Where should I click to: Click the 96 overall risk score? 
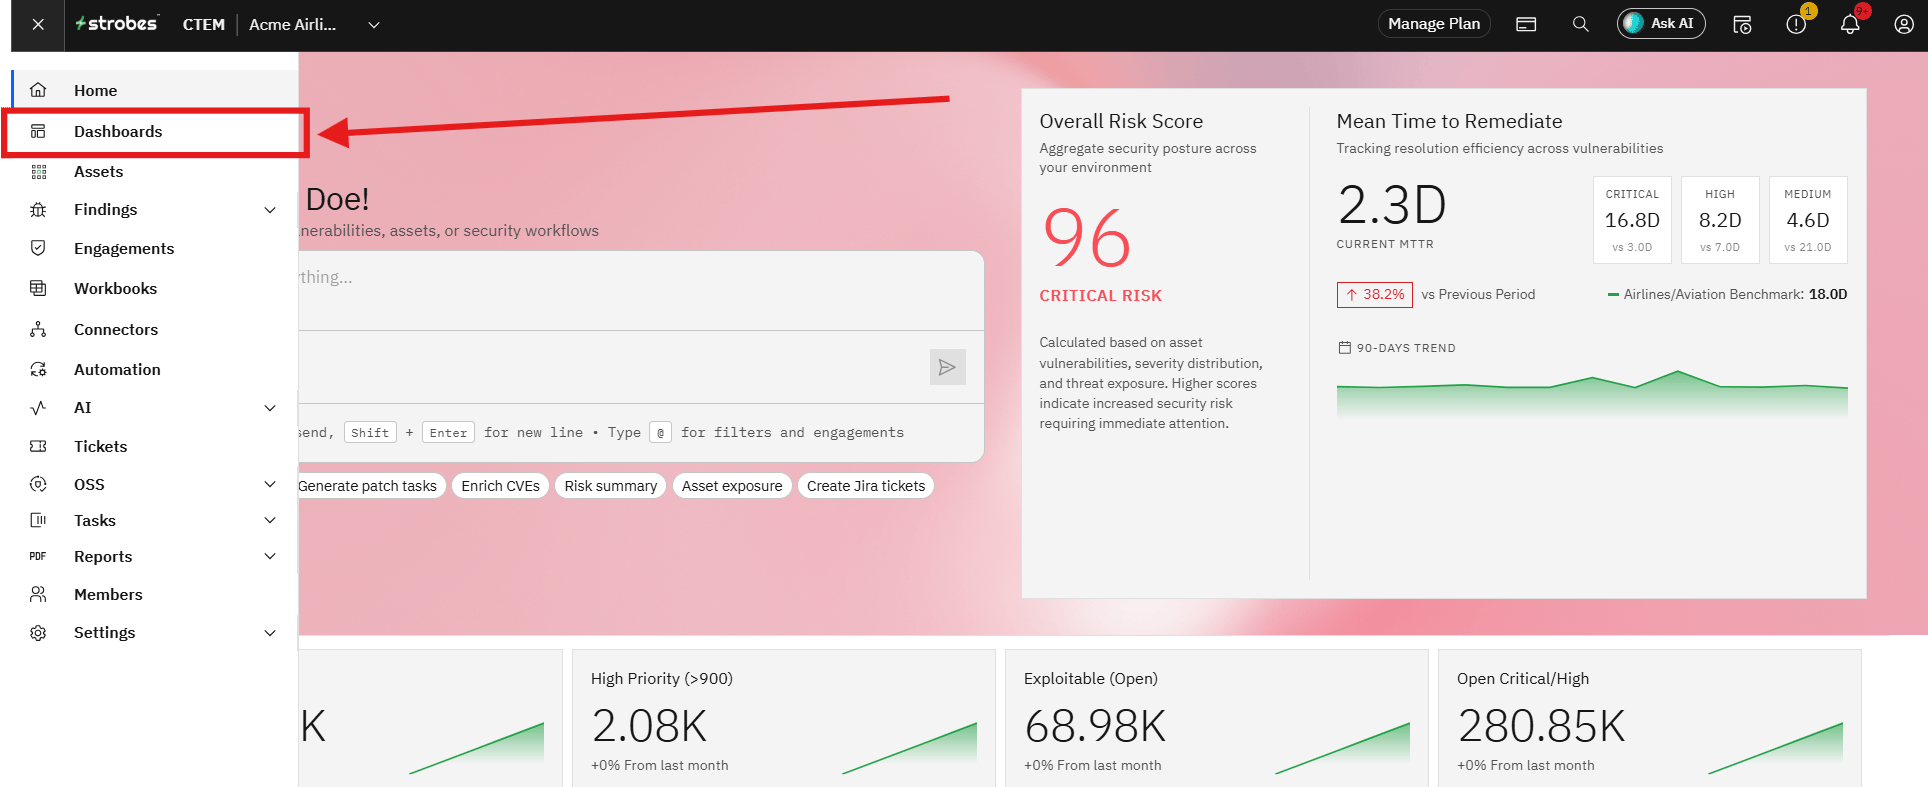click(1086, 239)
